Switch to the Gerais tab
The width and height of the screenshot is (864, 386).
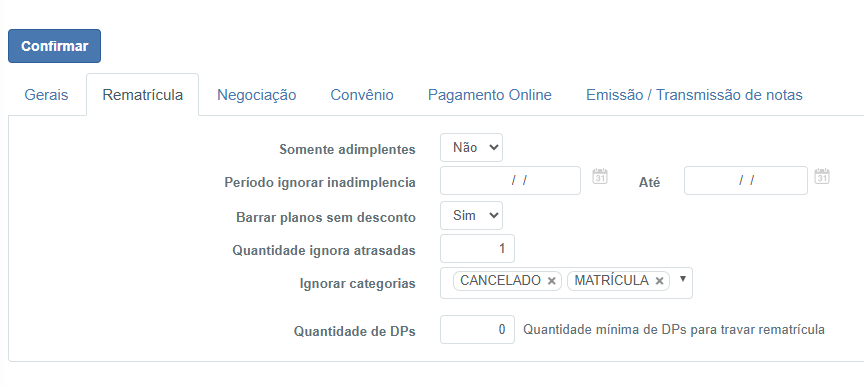click(46, 95)
